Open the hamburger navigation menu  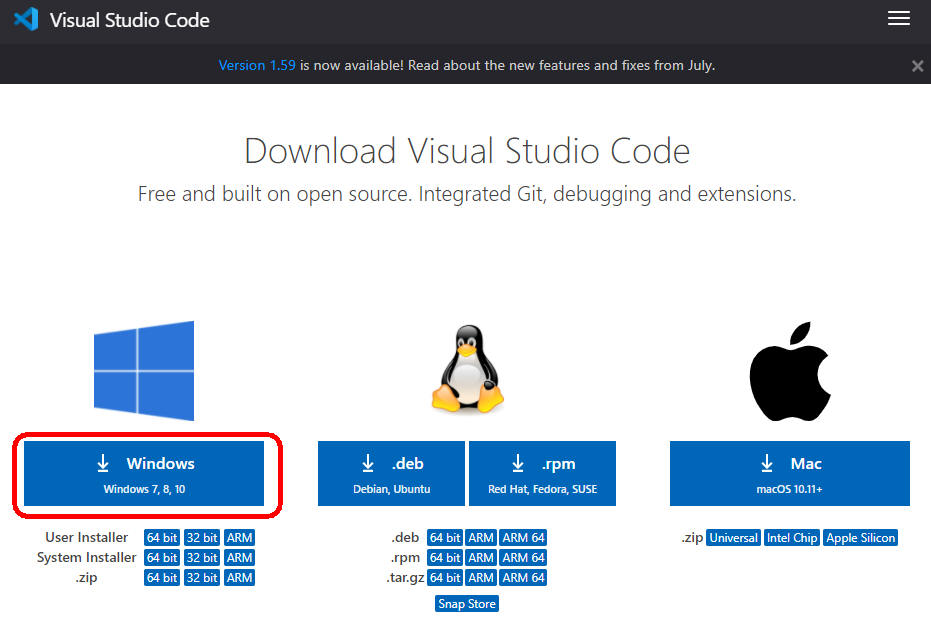pos(898,18)
